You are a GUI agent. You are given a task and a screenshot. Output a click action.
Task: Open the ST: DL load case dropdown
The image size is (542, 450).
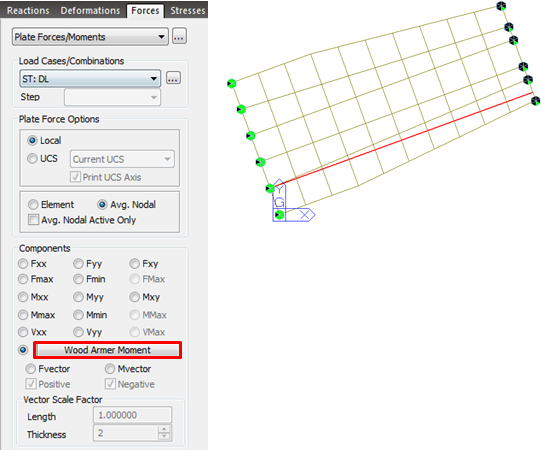point(90,78)
